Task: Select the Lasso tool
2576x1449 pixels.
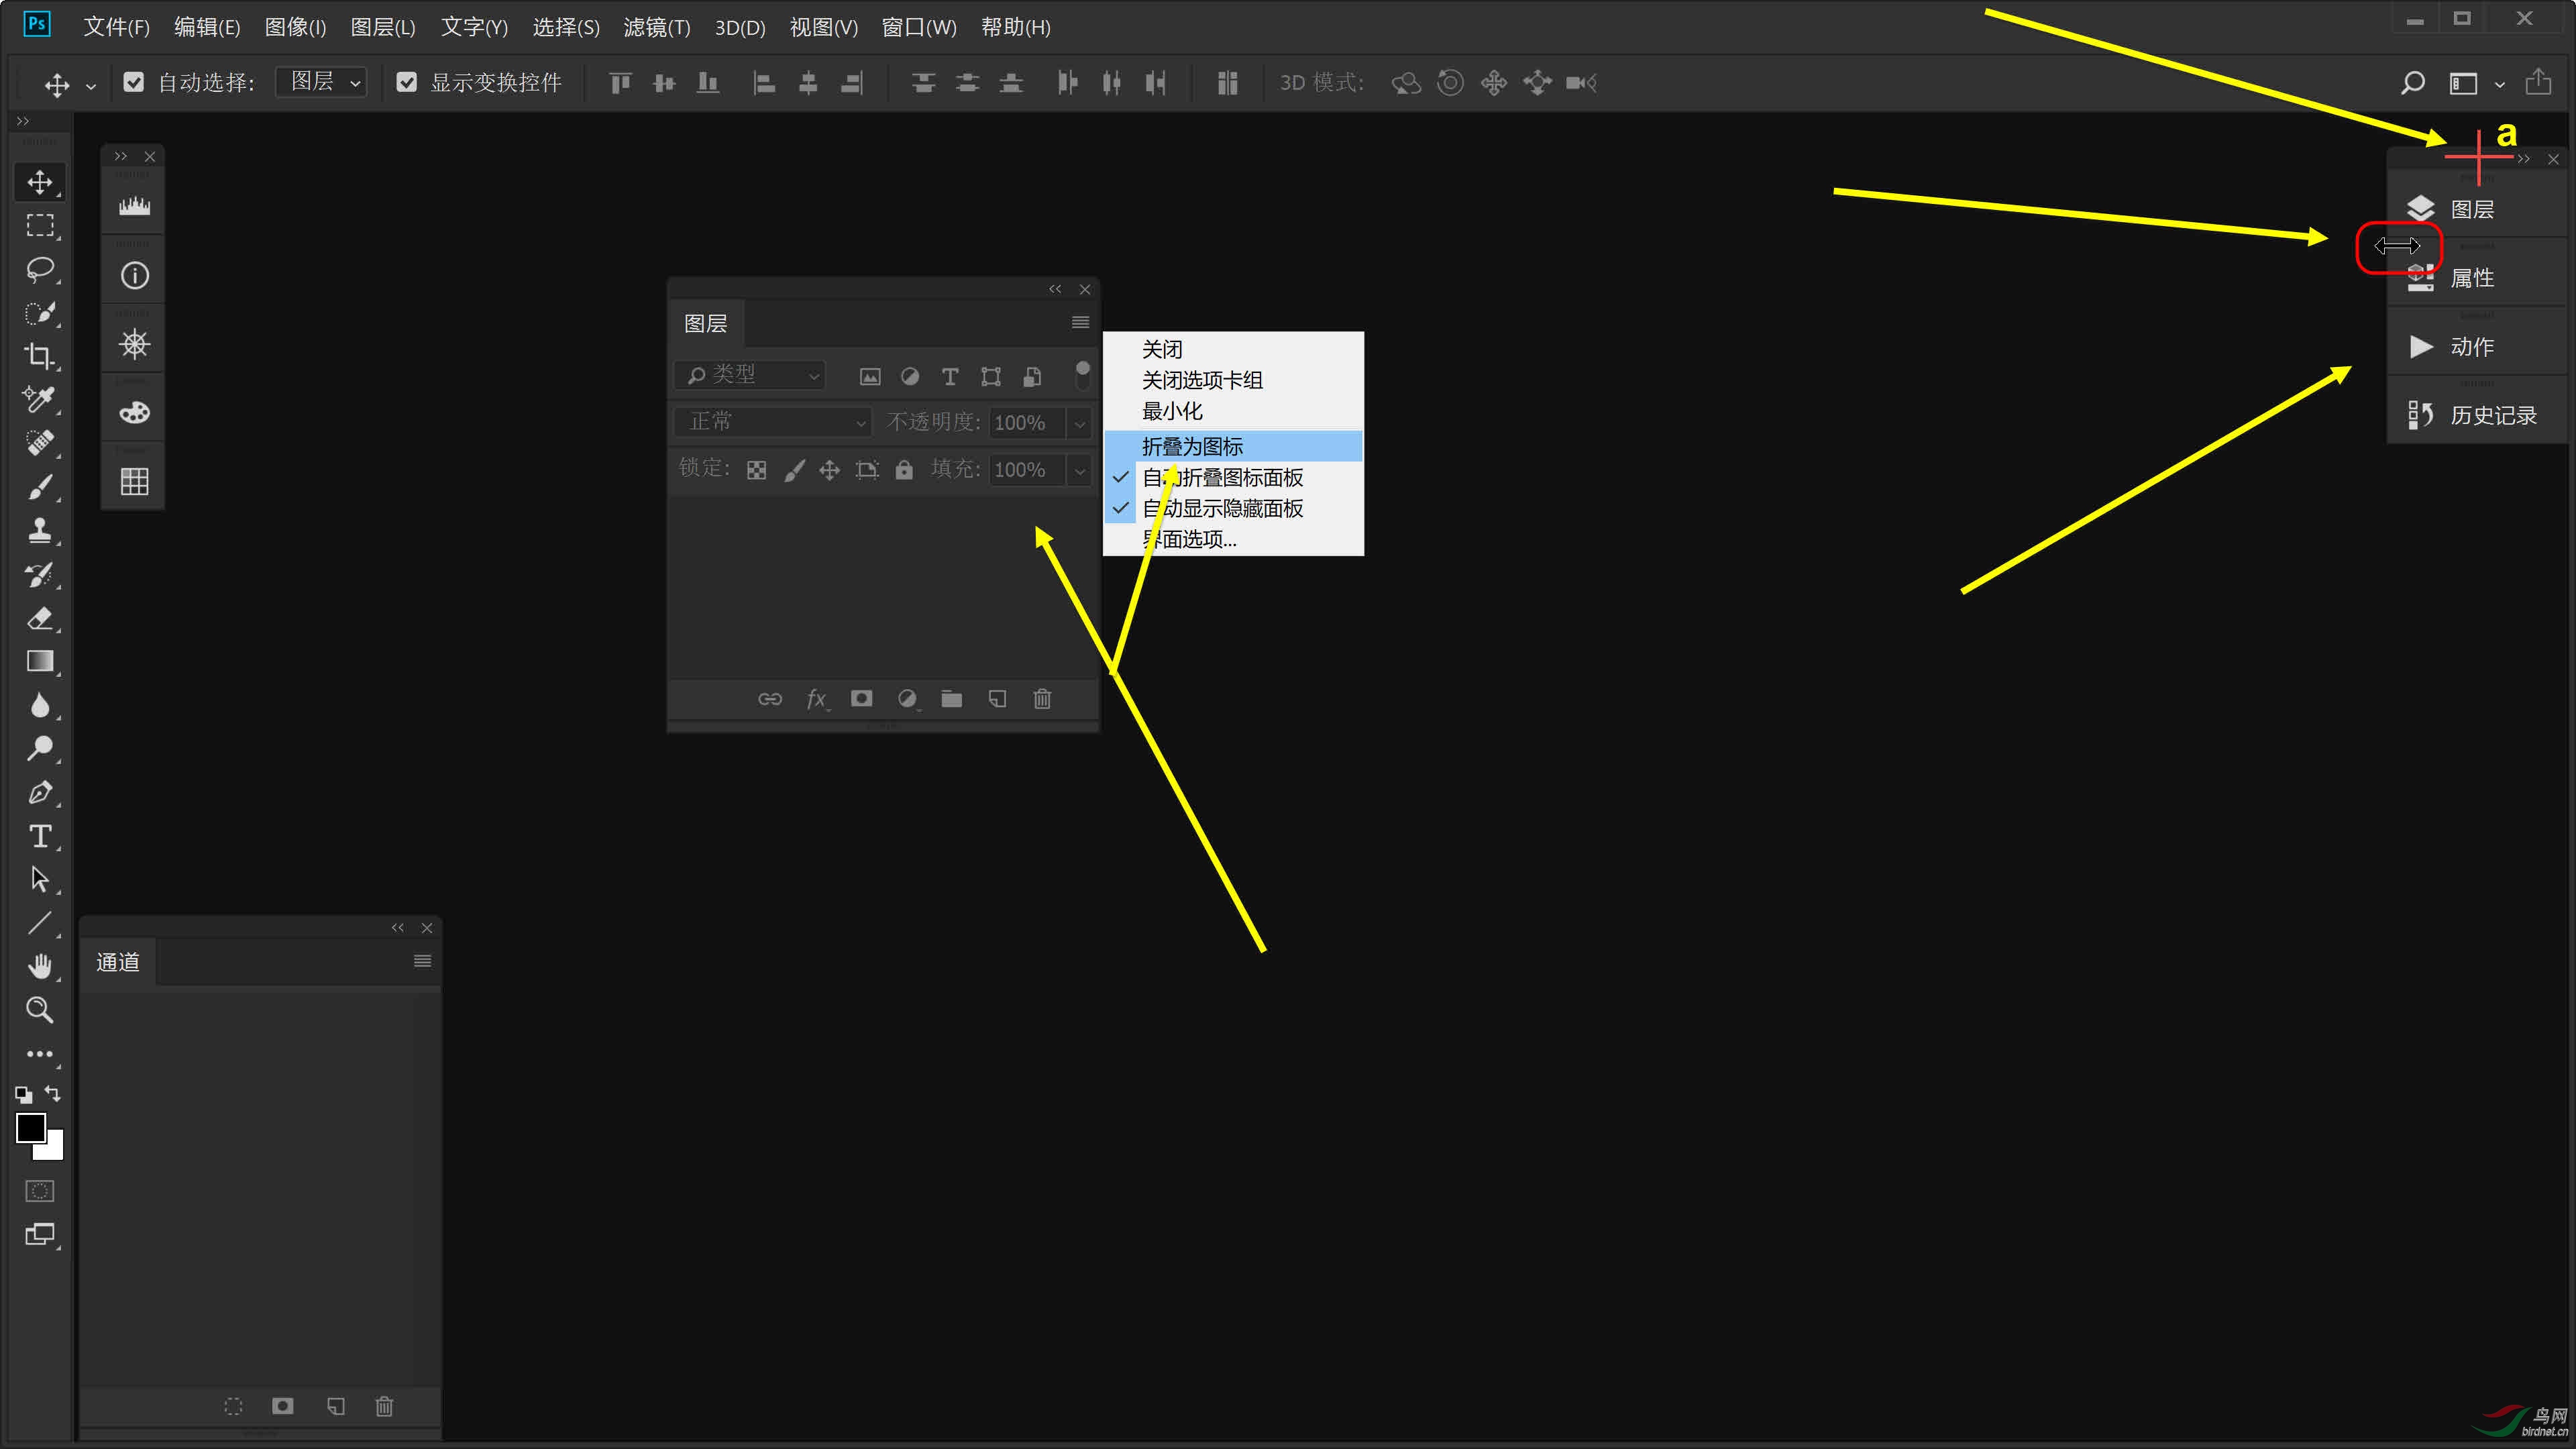Action: [x=40, y=269]
